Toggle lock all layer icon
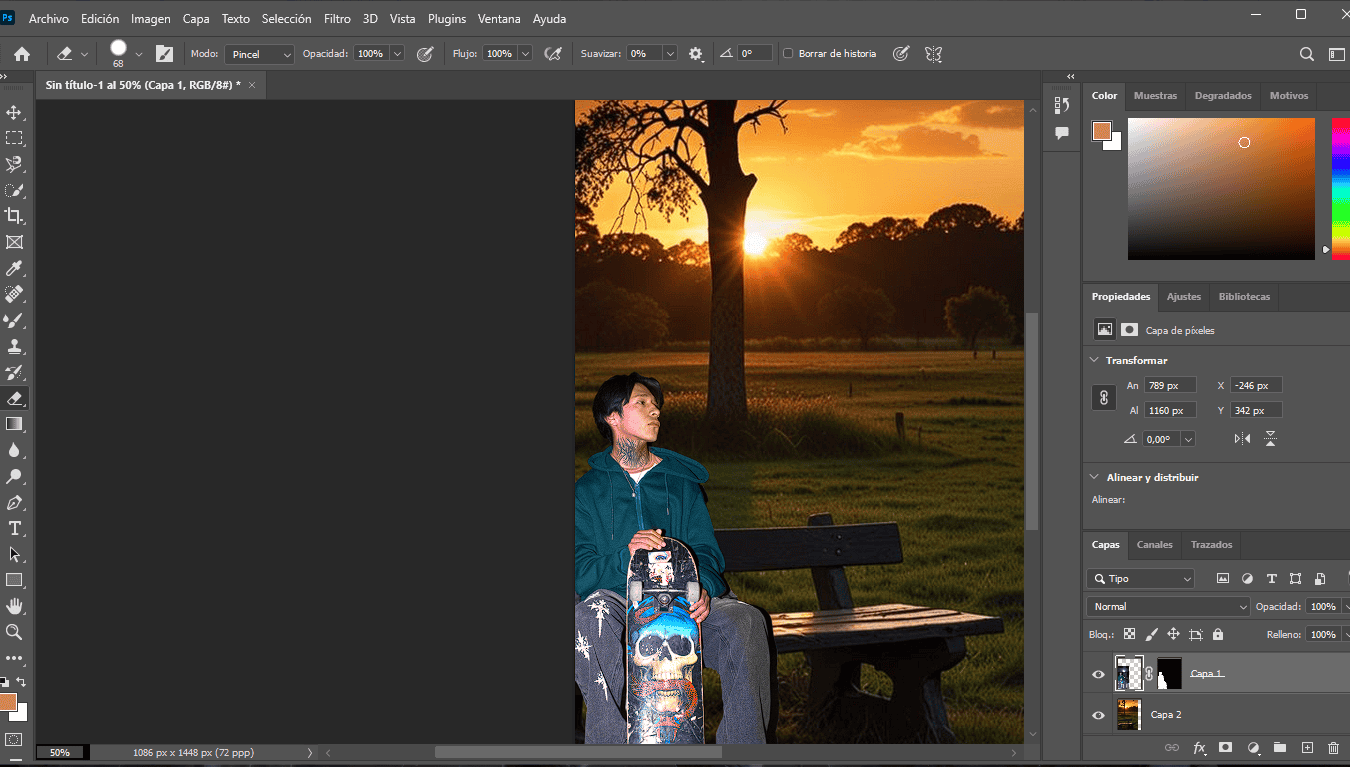 1217,634
